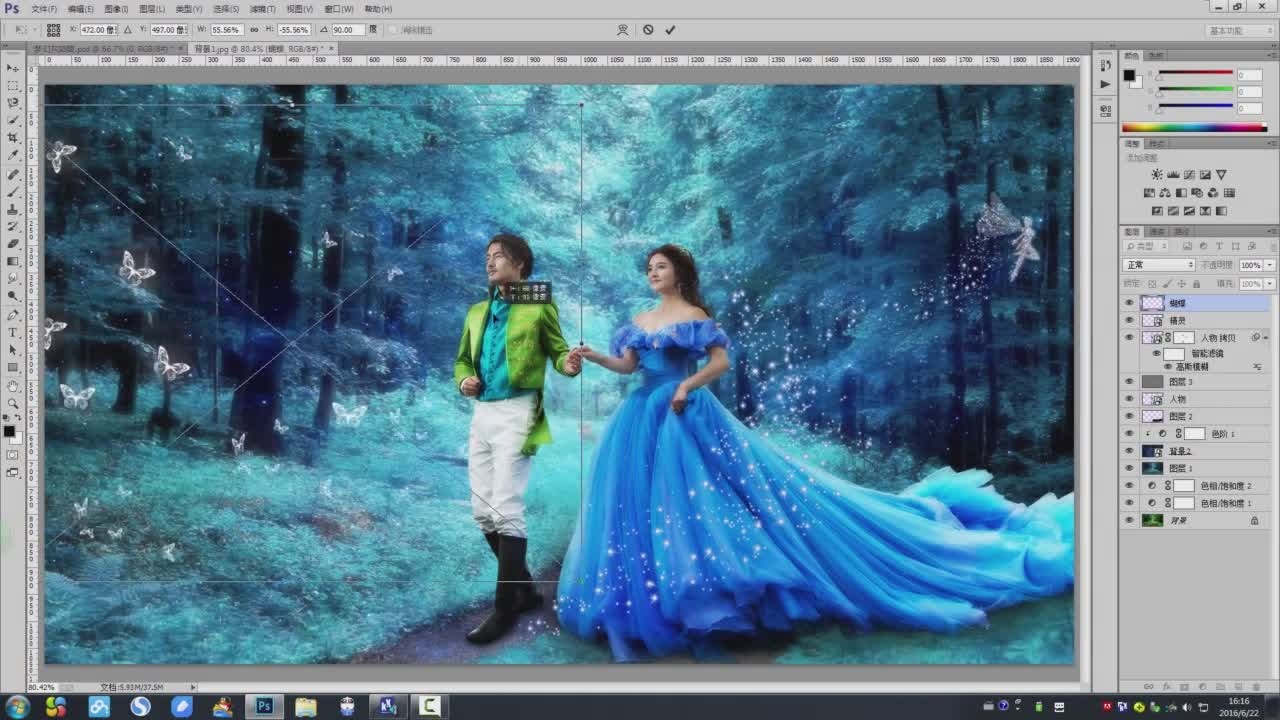
Task: Pick a color from the spectrum ramp
Action: (1194, 127)
